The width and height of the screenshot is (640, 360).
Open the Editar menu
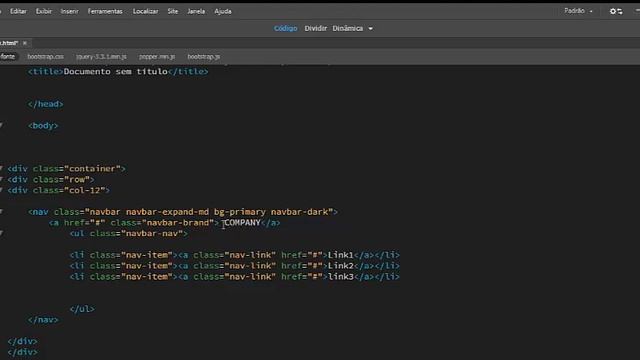(18, 11)
